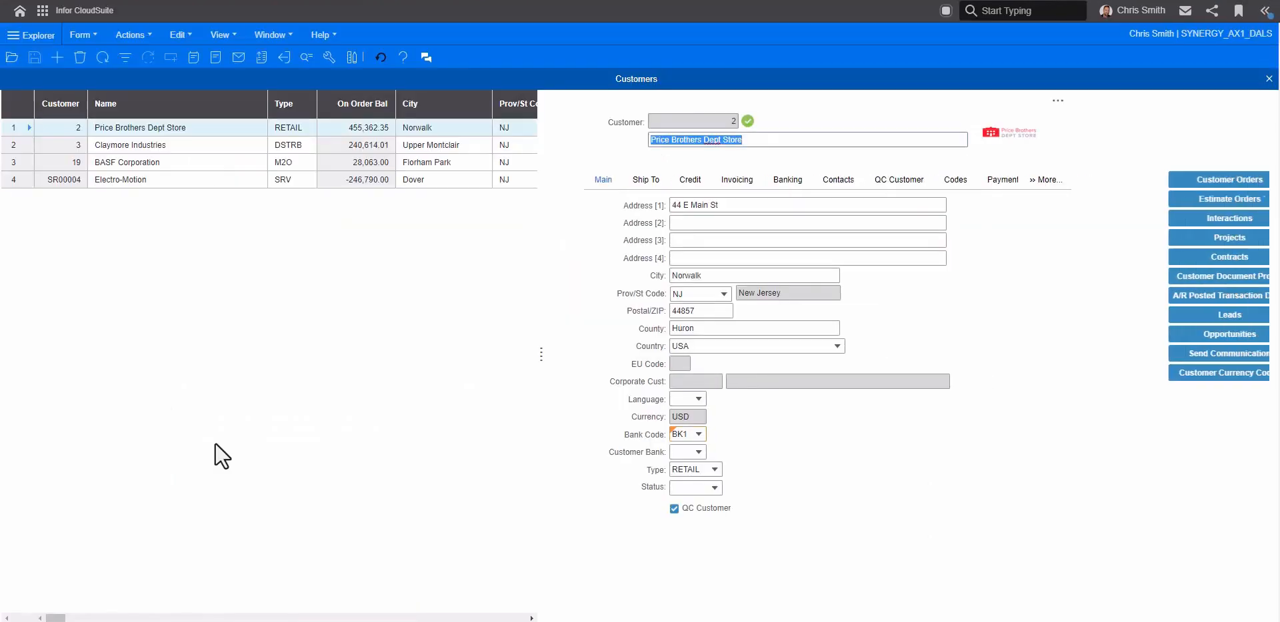The image size is (1280, 622).
Task: Click the wrench tools toolbar icon
Action: tap(329, 57)
